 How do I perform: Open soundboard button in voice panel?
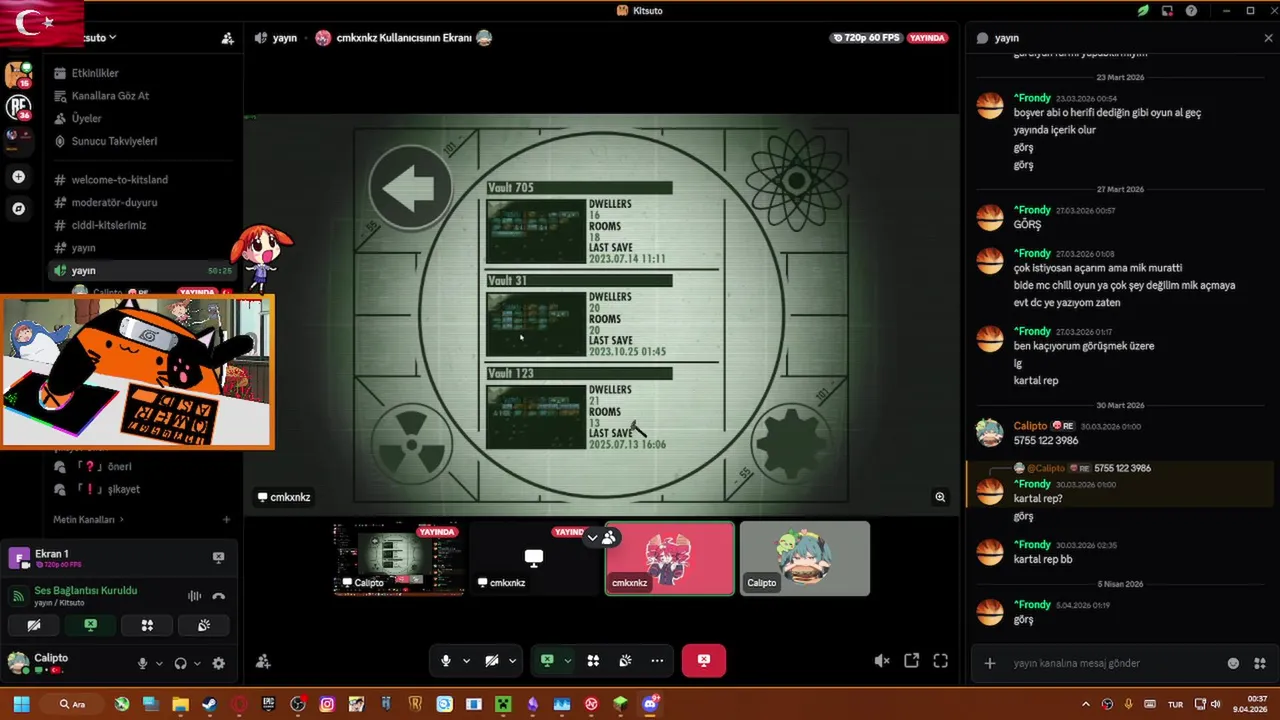click(x=204, y=625)
